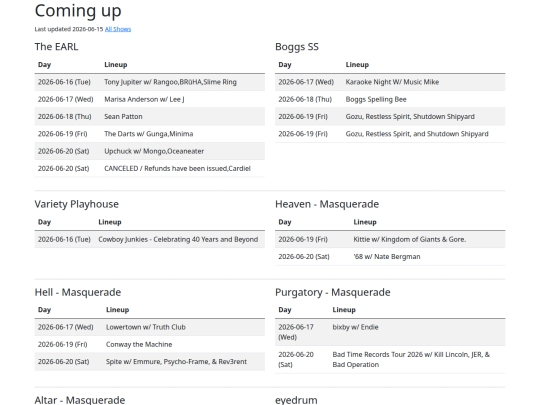Select Karaoke Night W/ Music Mike row
Image resolution: width=540 pixels, height=405 pixels.
[x=390, y=82]
